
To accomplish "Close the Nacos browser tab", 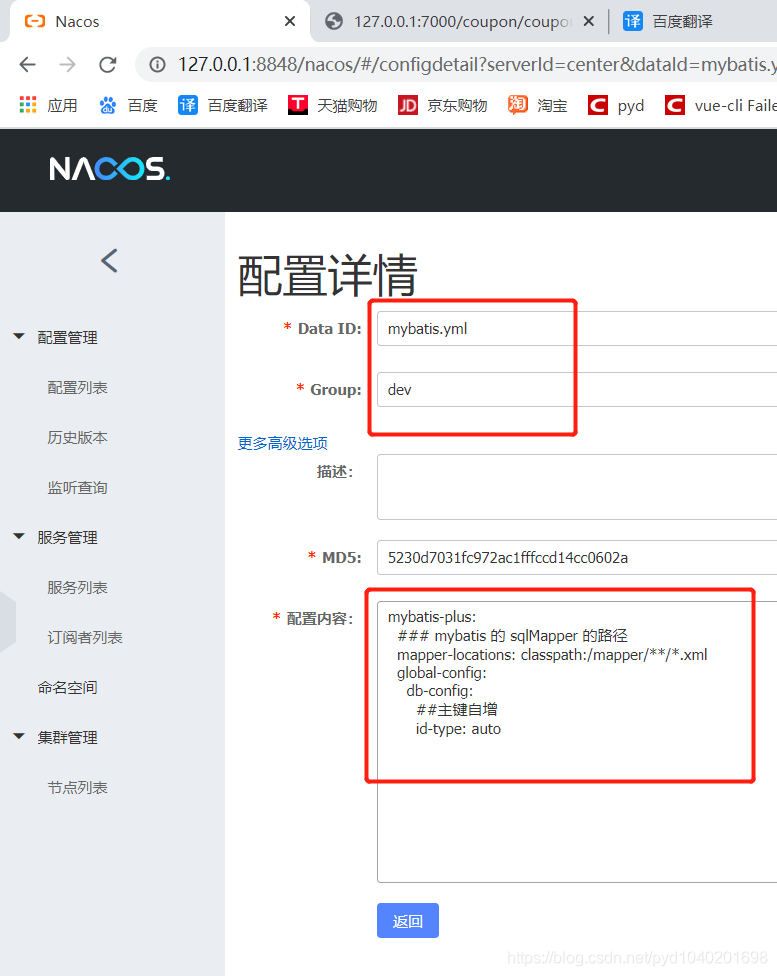I will pyautogui.click(x=290, y=21).
